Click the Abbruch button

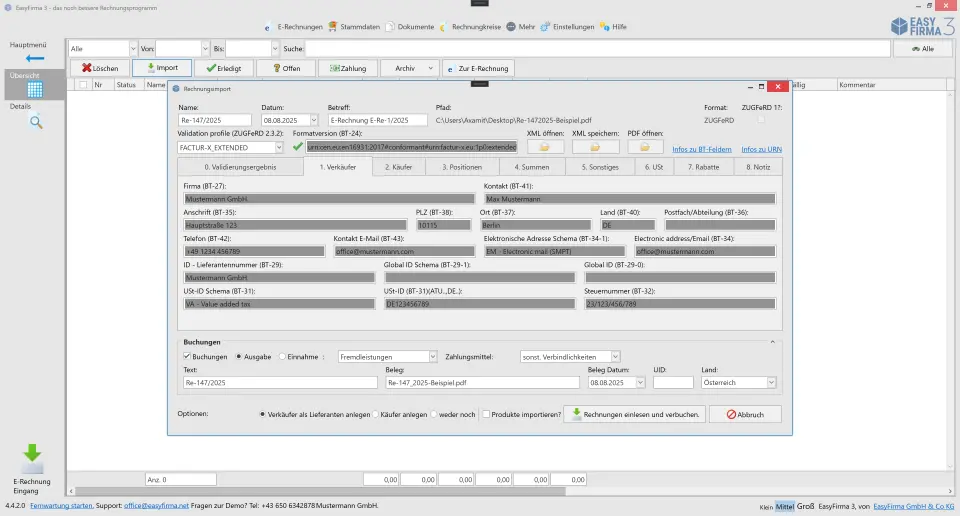(745, 414)
